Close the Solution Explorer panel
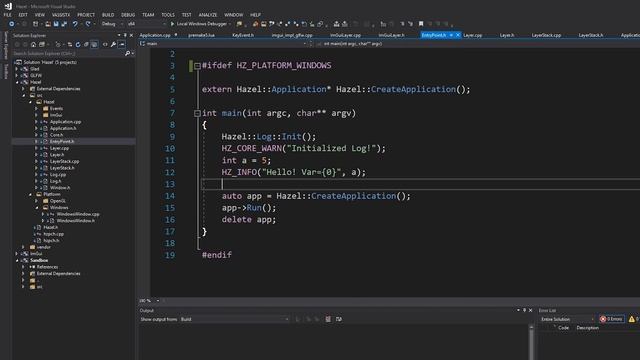Screen dimensions: 640x360 131,36
